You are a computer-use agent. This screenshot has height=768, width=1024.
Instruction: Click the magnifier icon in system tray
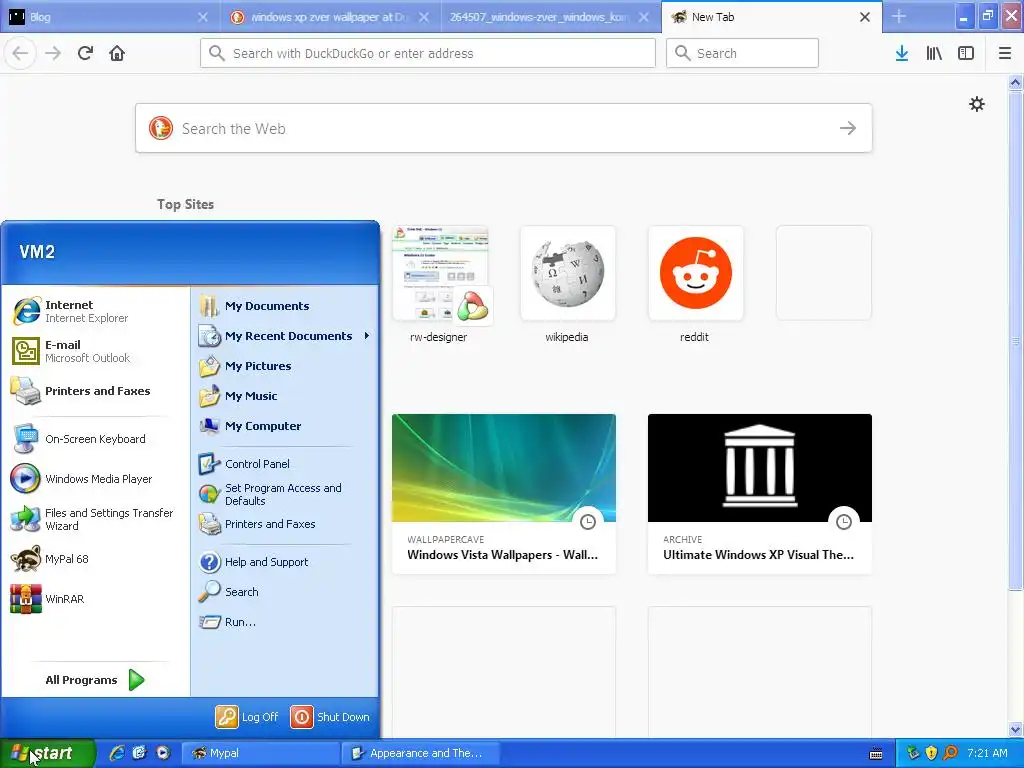click(950, 753)
